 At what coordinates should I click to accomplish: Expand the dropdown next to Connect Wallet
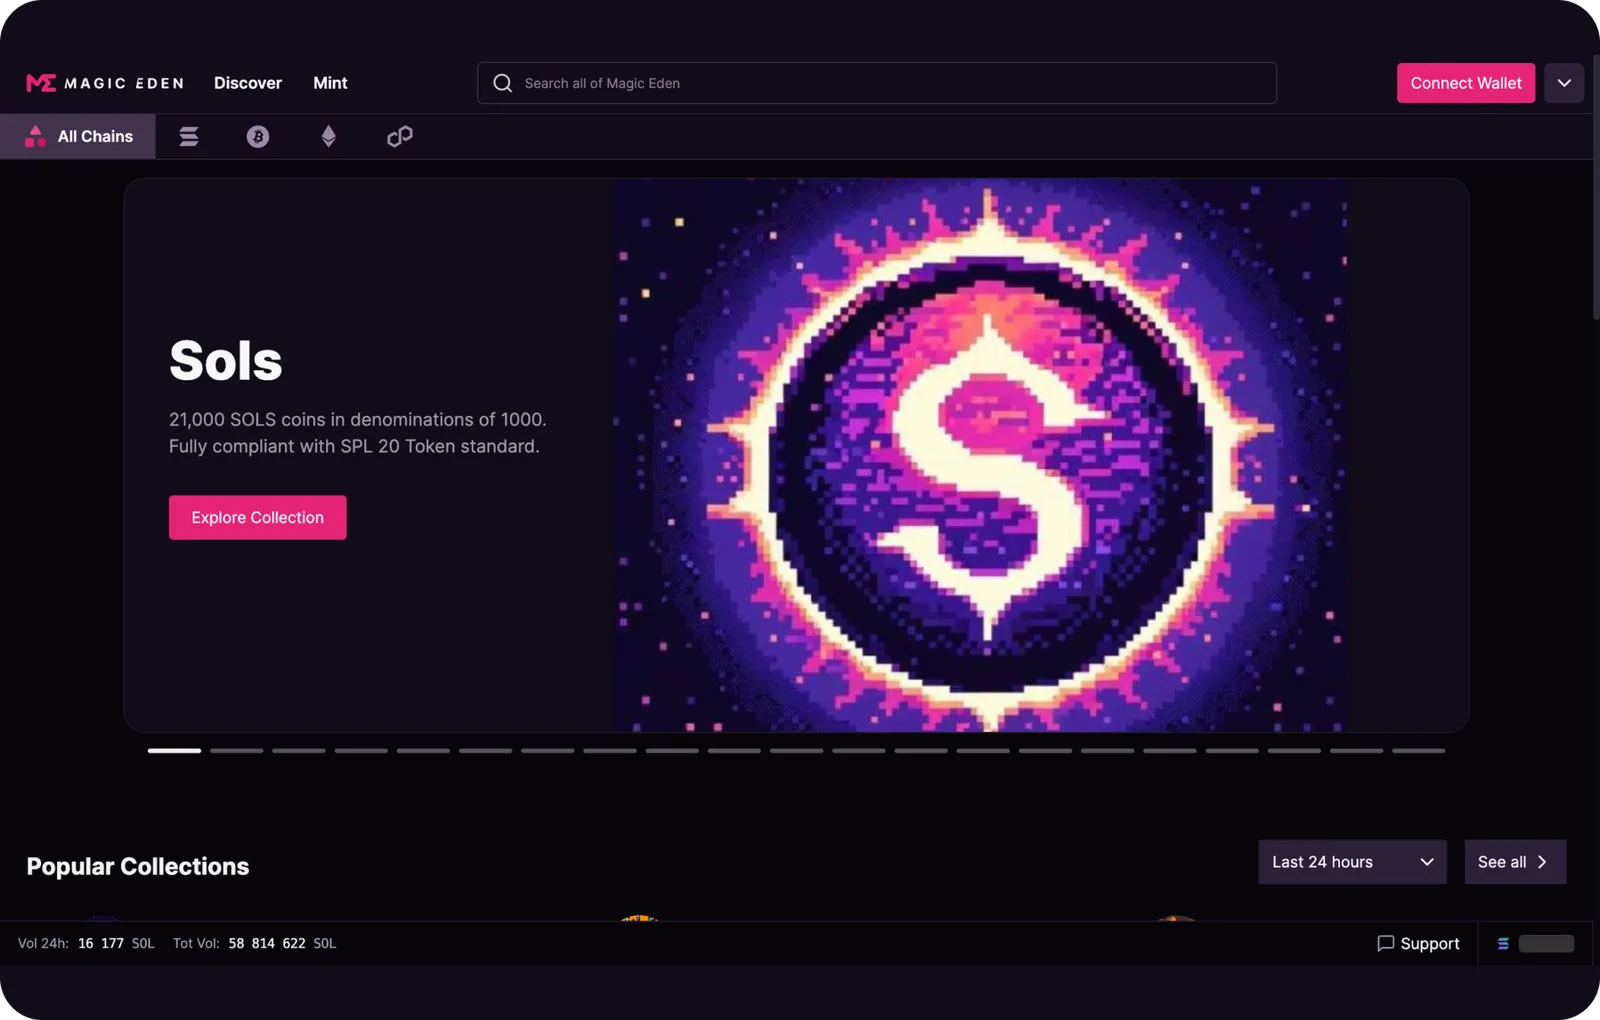click(x=1564, y=83)
